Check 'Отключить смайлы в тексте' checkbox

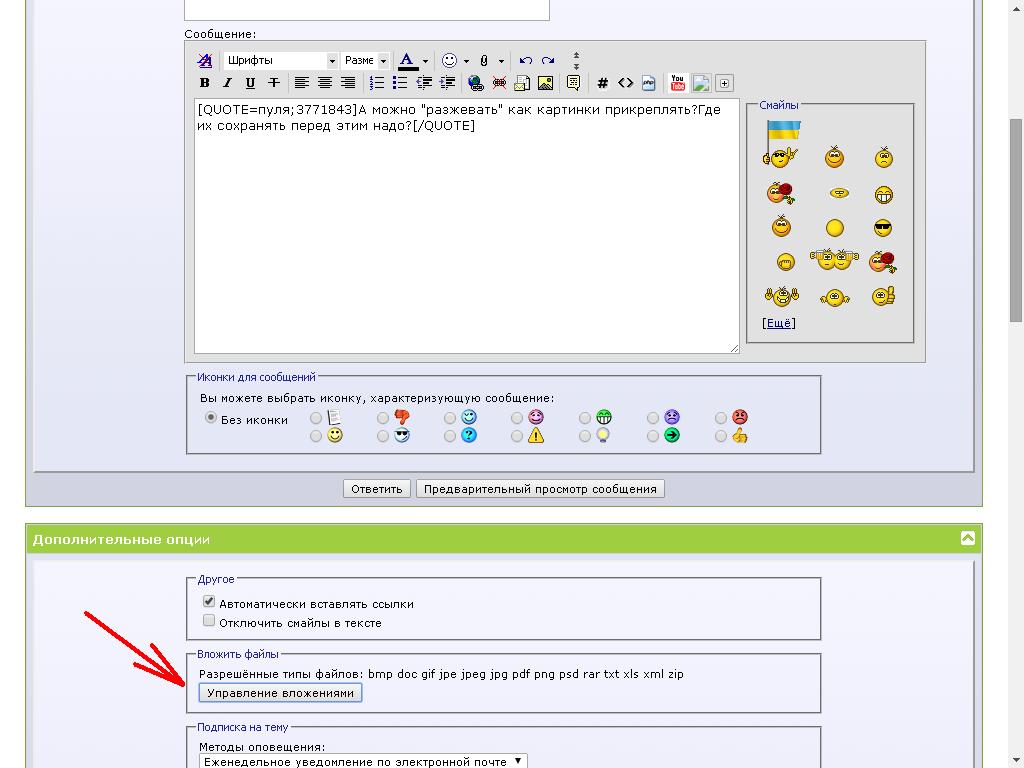click(209, 620)
